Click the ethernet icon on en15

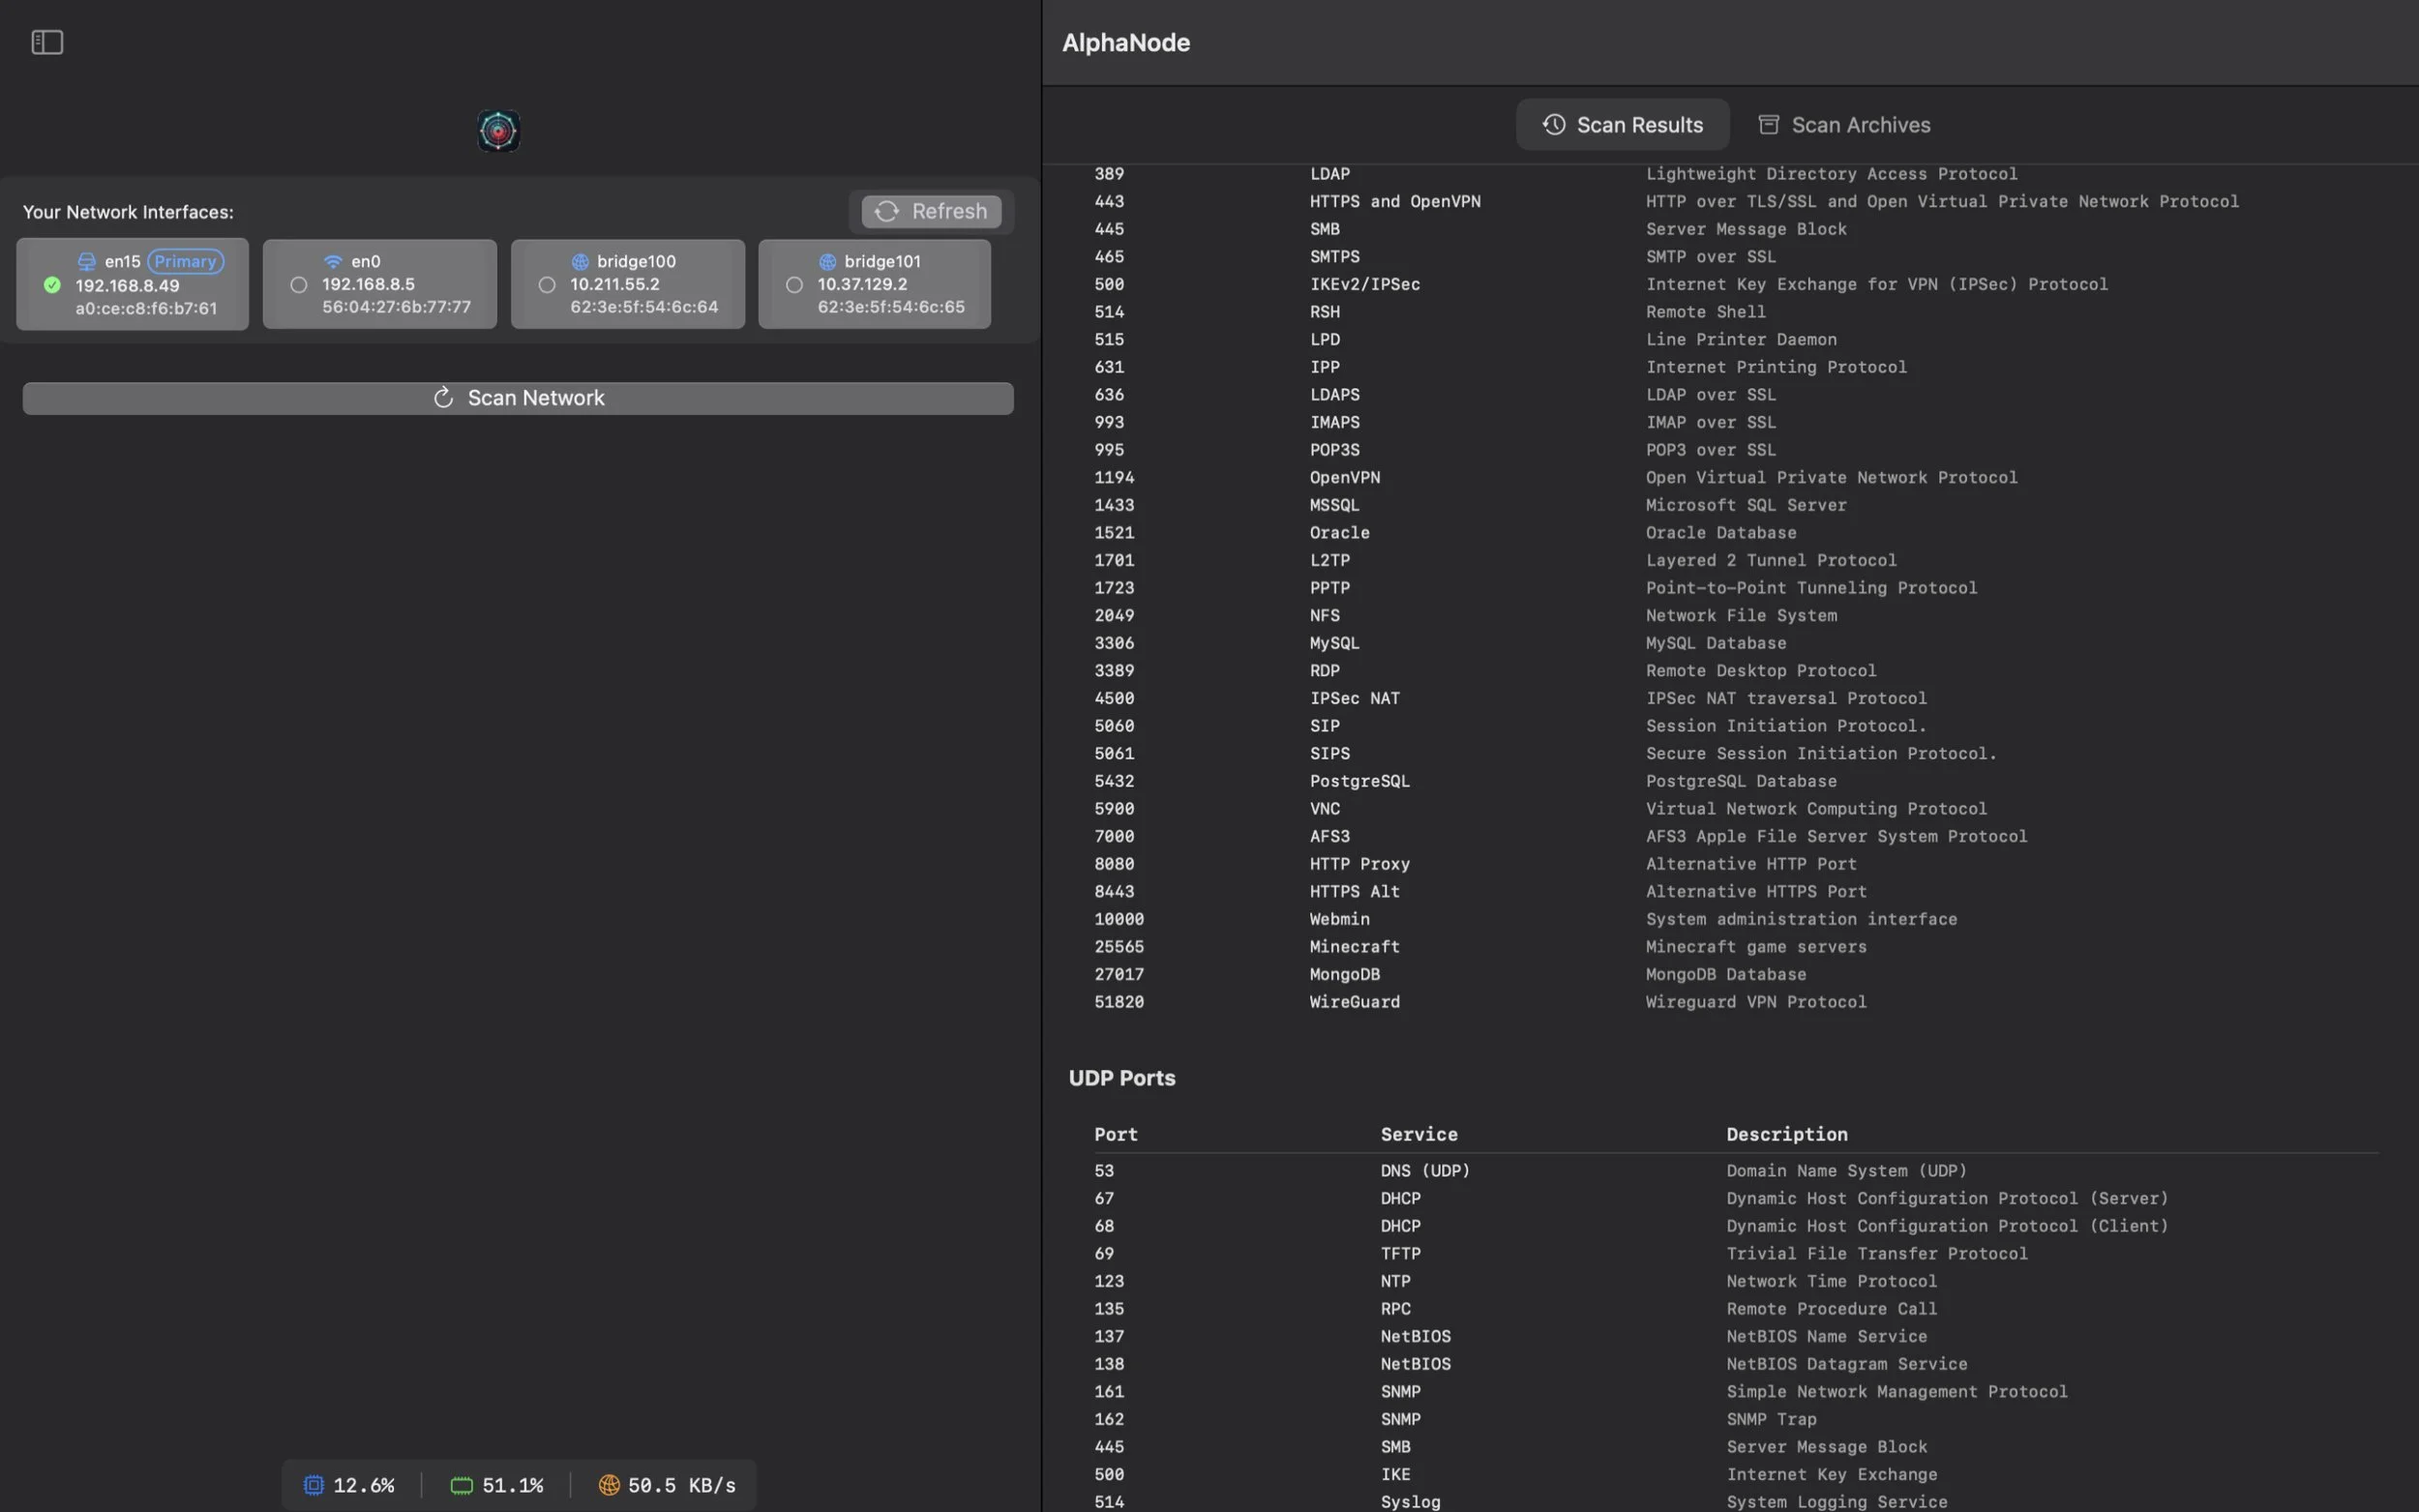coord(87,261)
